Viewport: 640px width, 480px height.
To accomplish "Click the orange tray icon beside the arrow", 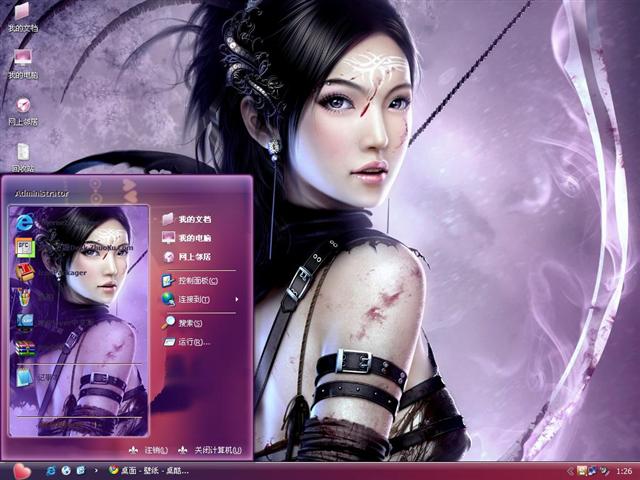I will [581, 471].
